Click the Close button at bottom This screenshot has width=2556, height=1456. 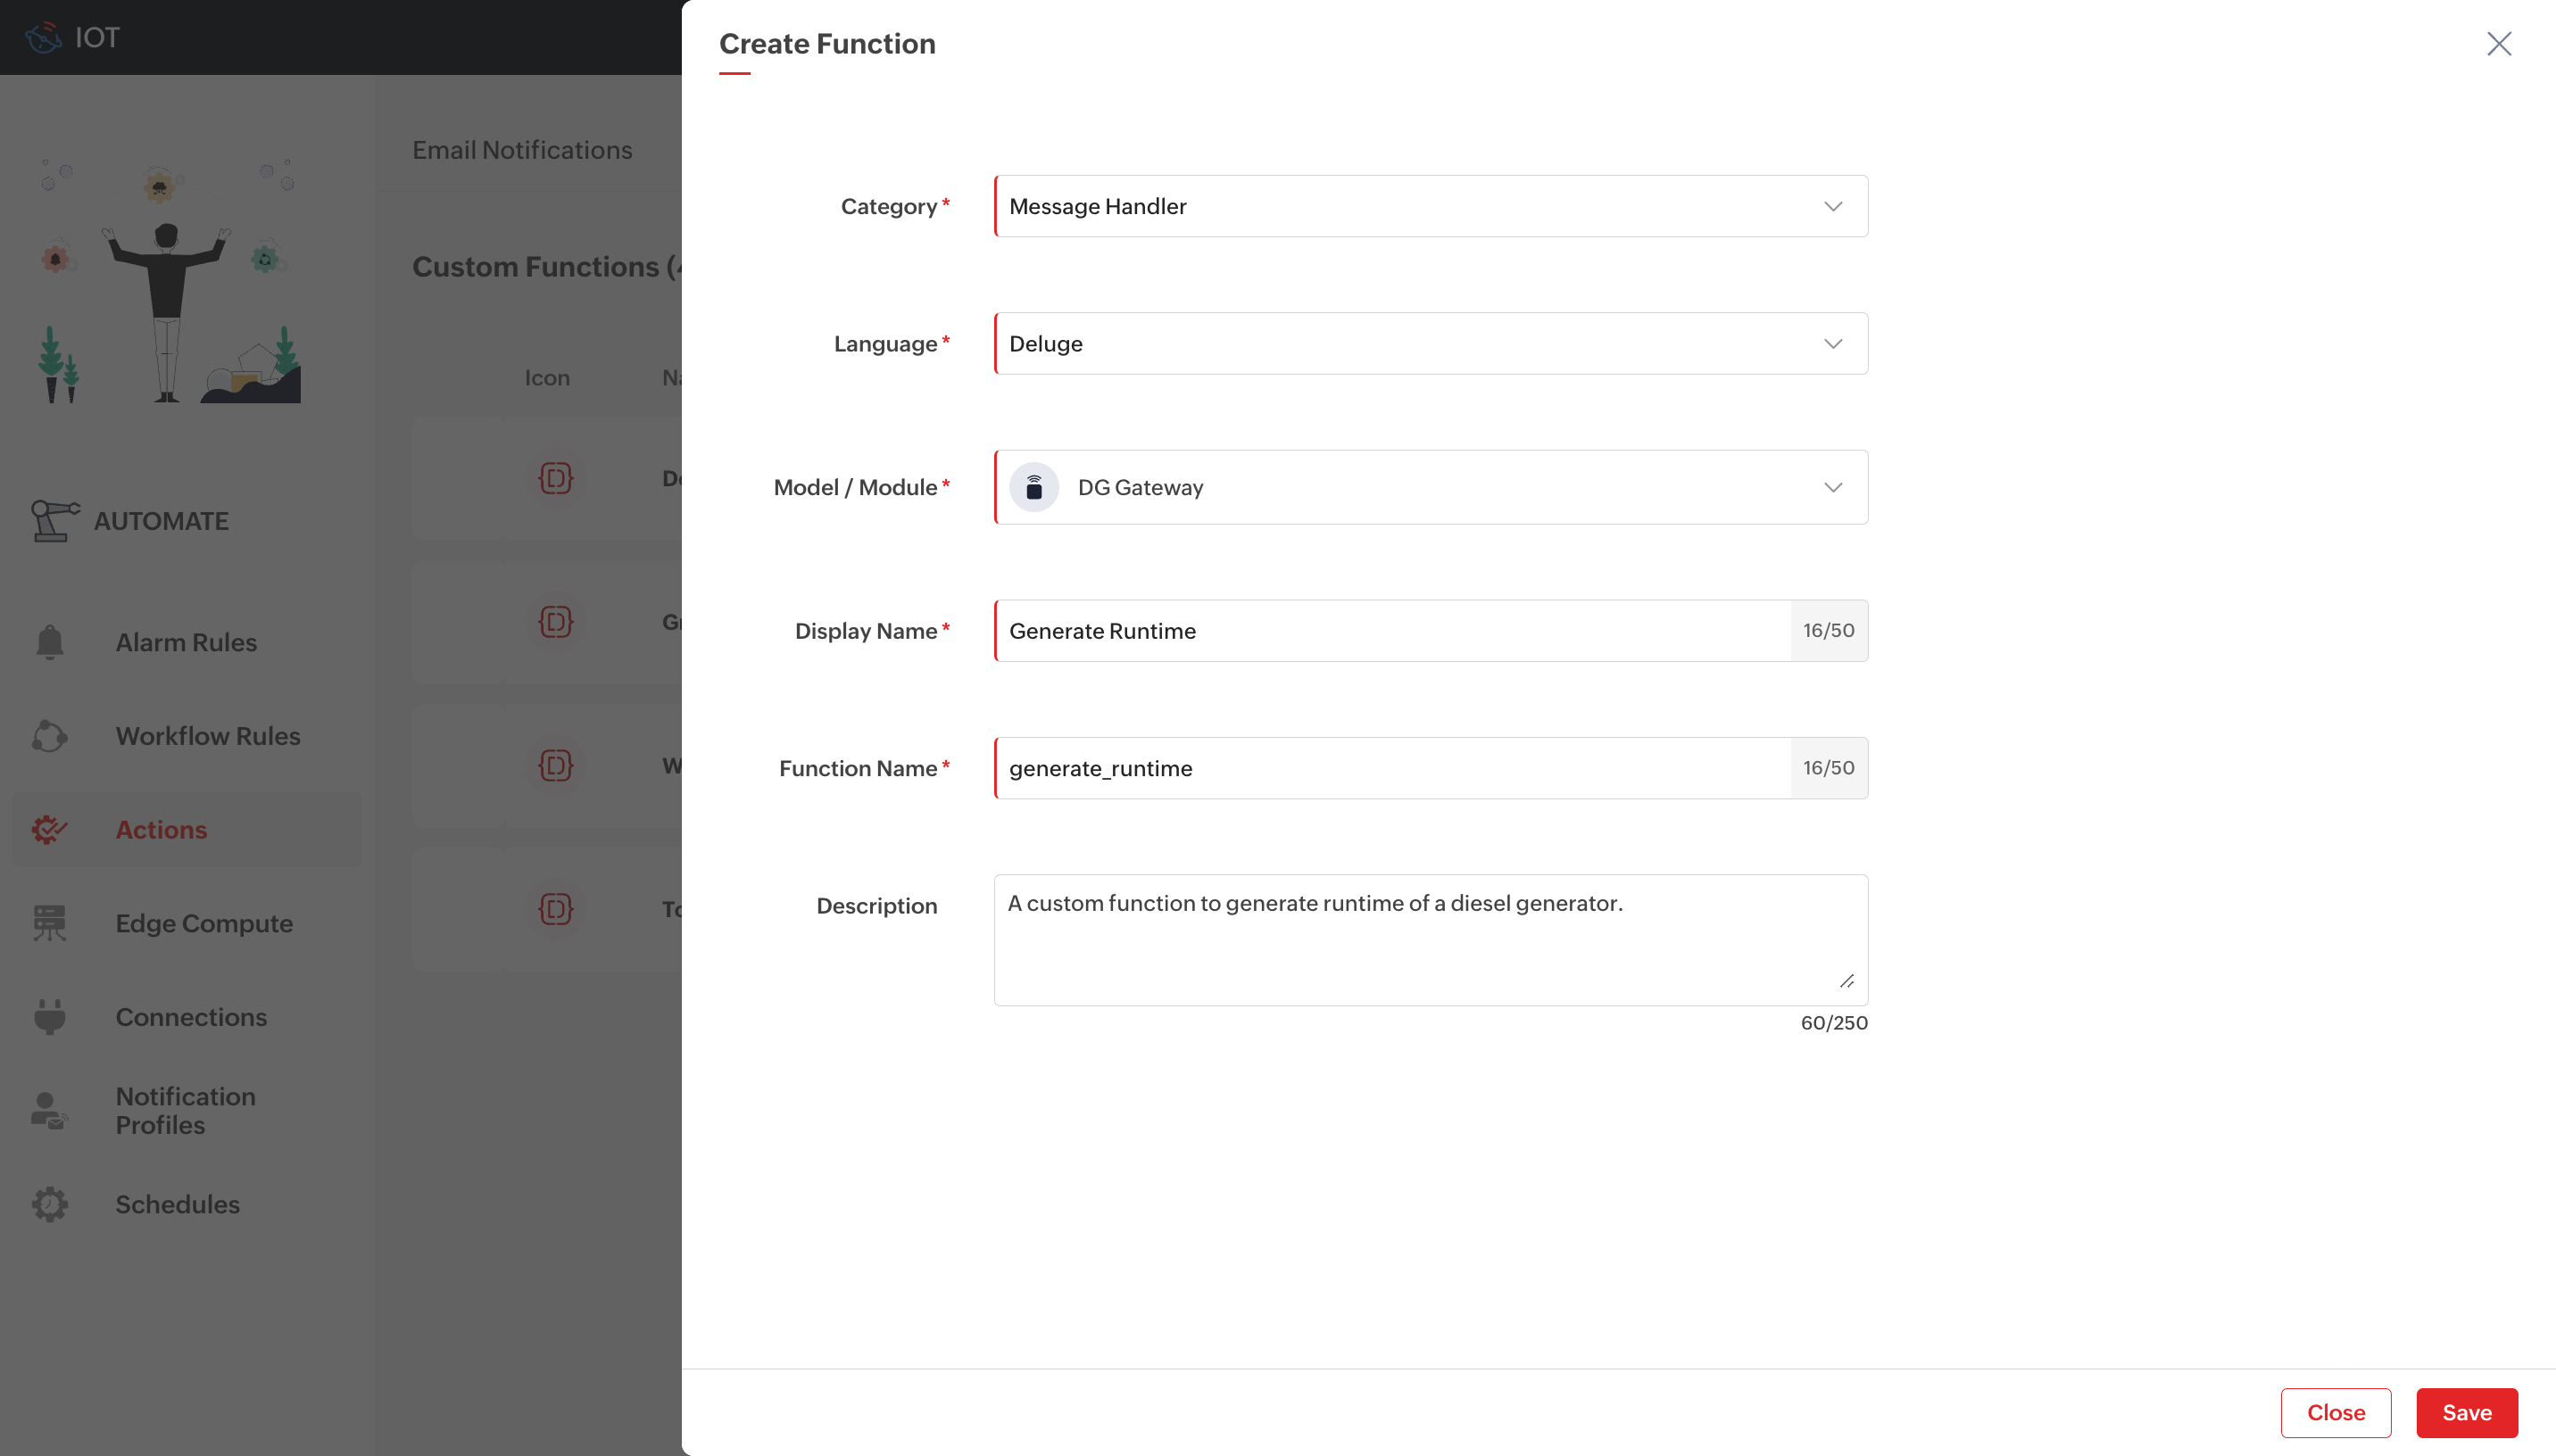(x=2335, y=1412)
